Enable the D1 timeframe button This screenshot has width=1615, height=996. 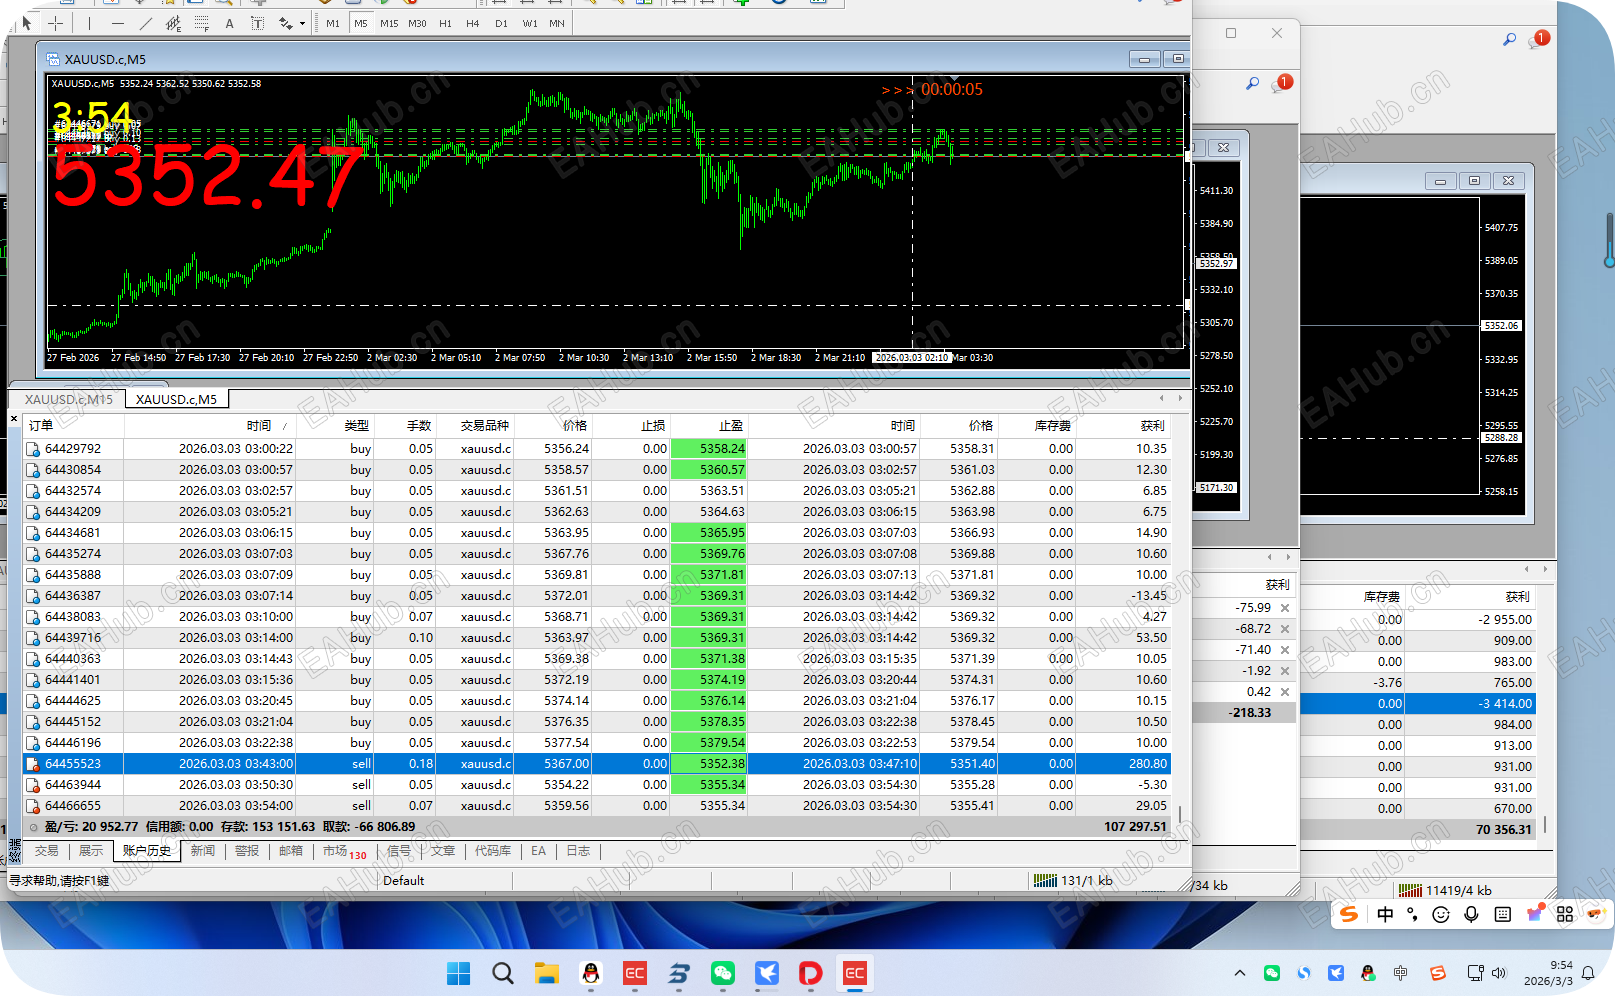coord(501,23)
